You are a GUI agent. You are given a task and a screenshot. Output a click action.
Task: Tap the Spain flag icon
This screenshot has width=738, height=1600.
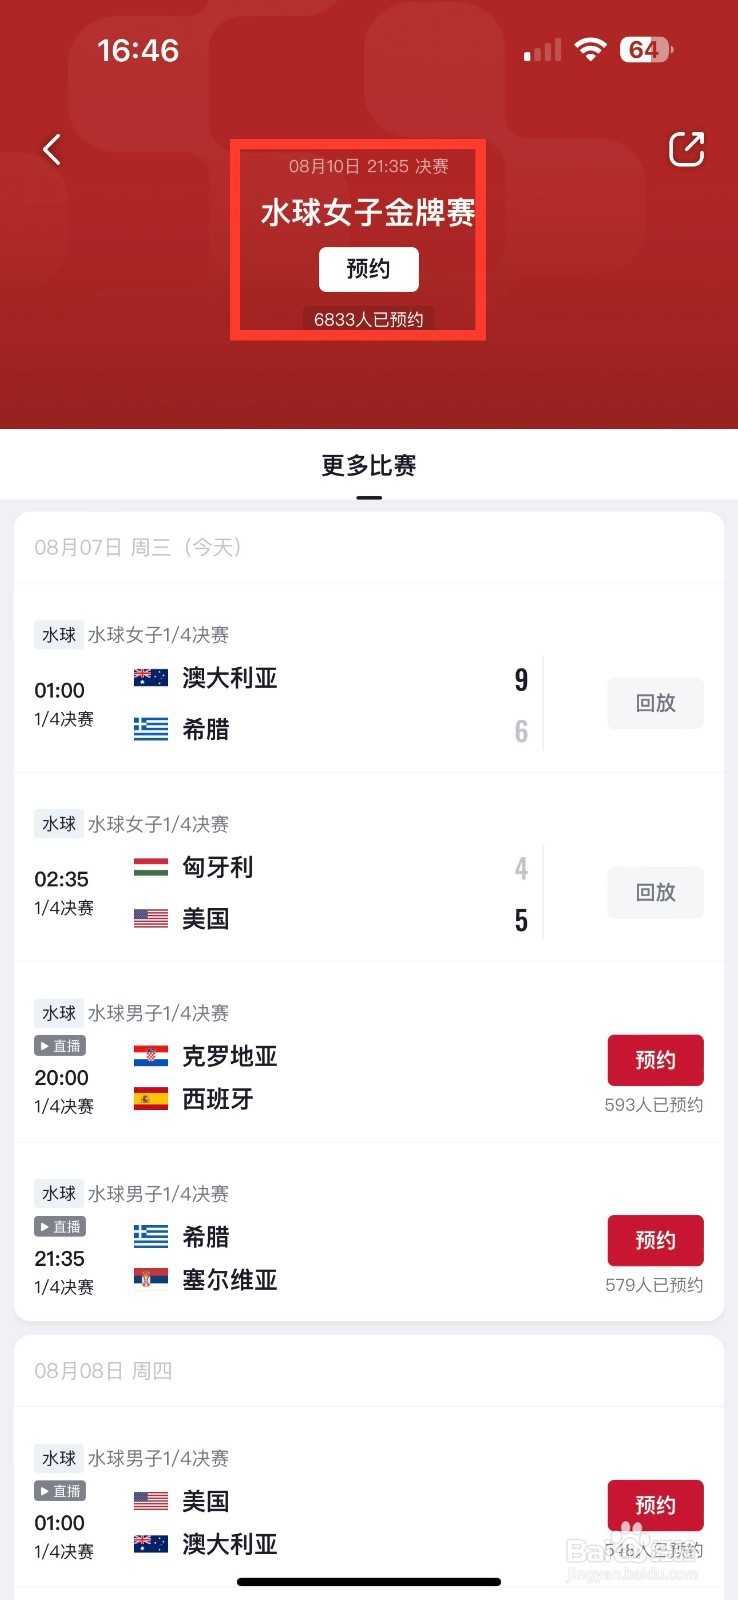coord(151,1099)
